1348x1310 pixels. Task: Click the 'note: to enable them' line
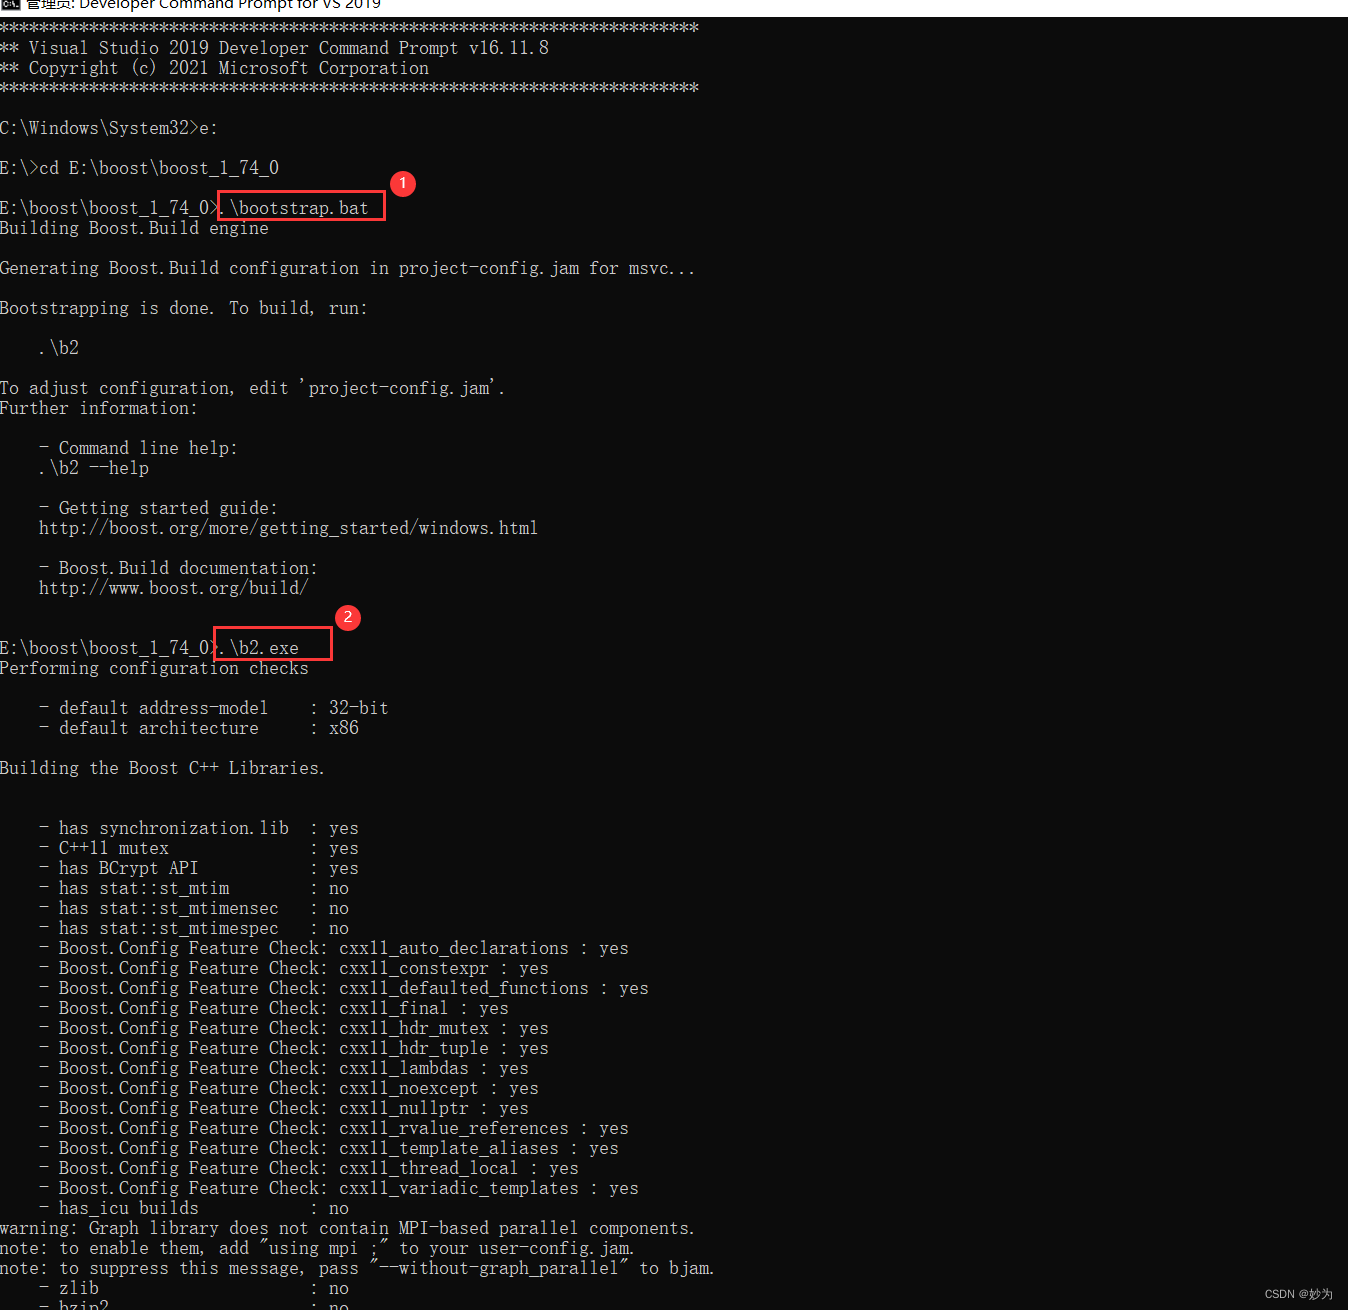tap(317, 1248)
